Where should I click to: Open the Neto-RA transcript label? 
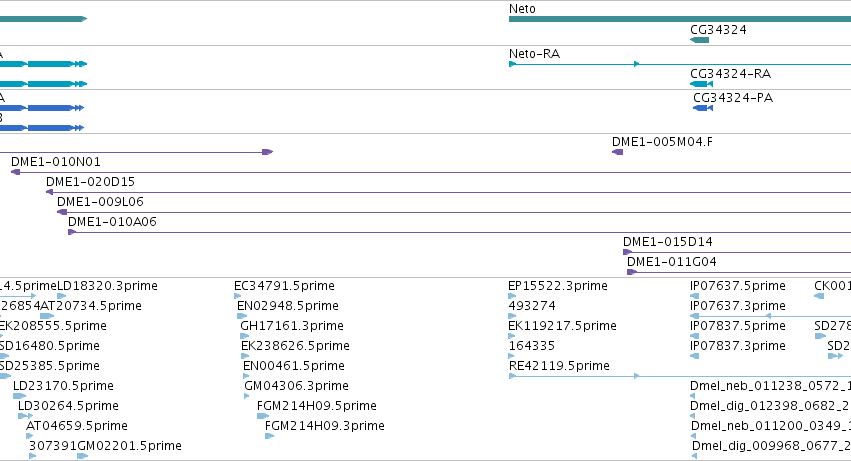[534, 54]
